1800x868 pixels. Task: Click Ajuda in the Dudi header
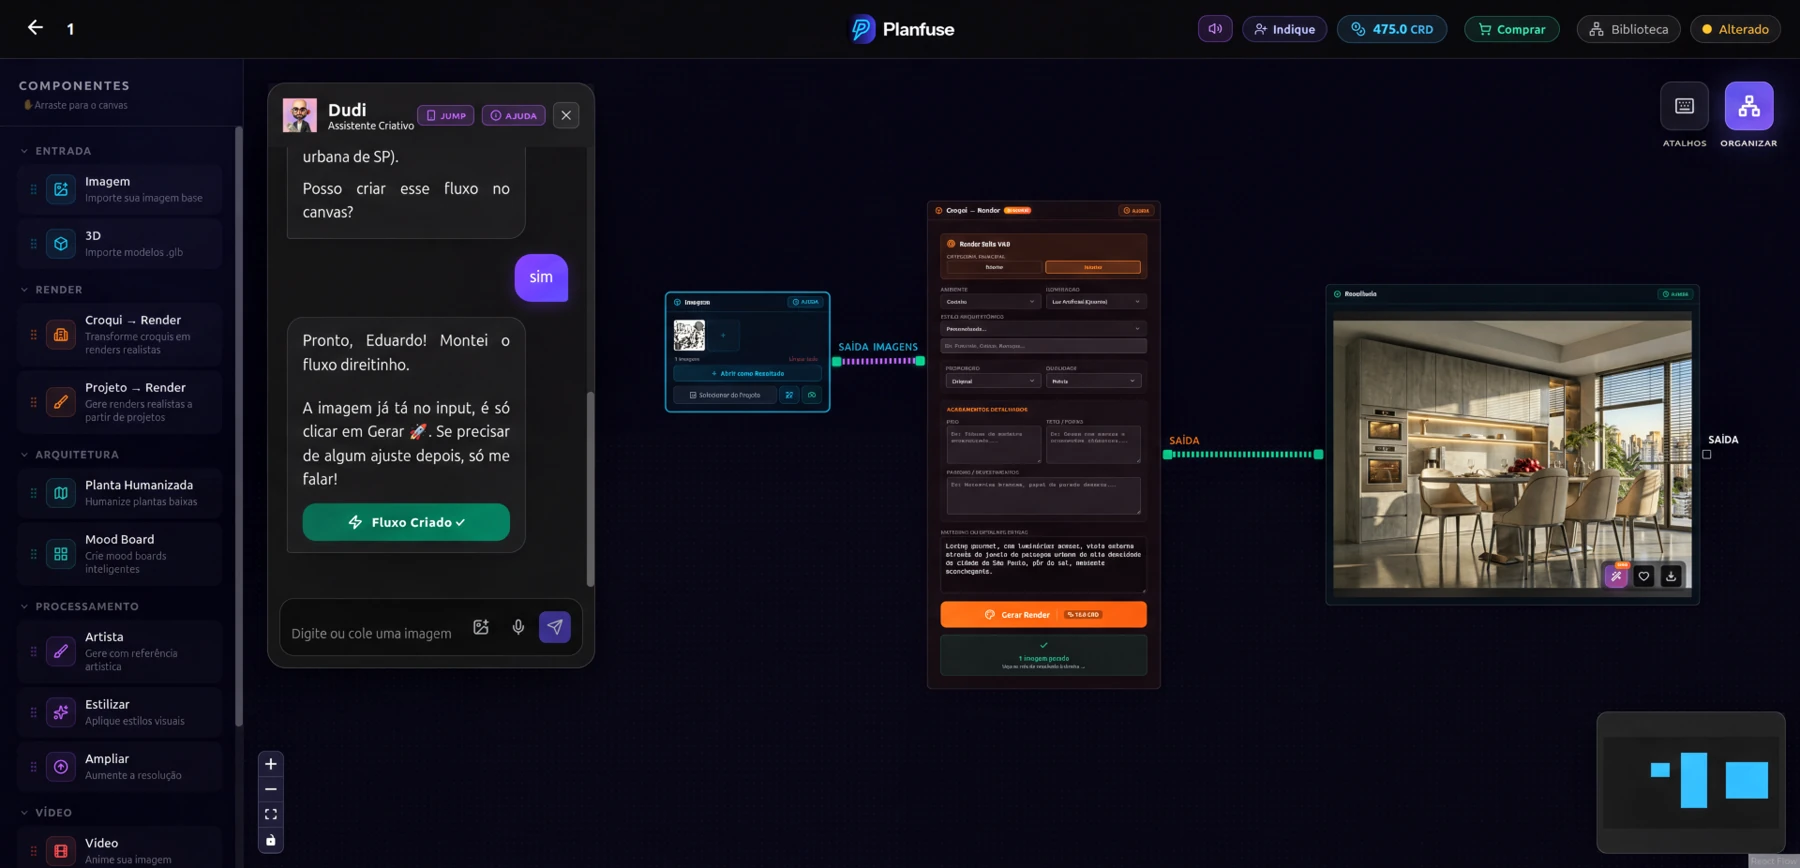tap(514, 115)
